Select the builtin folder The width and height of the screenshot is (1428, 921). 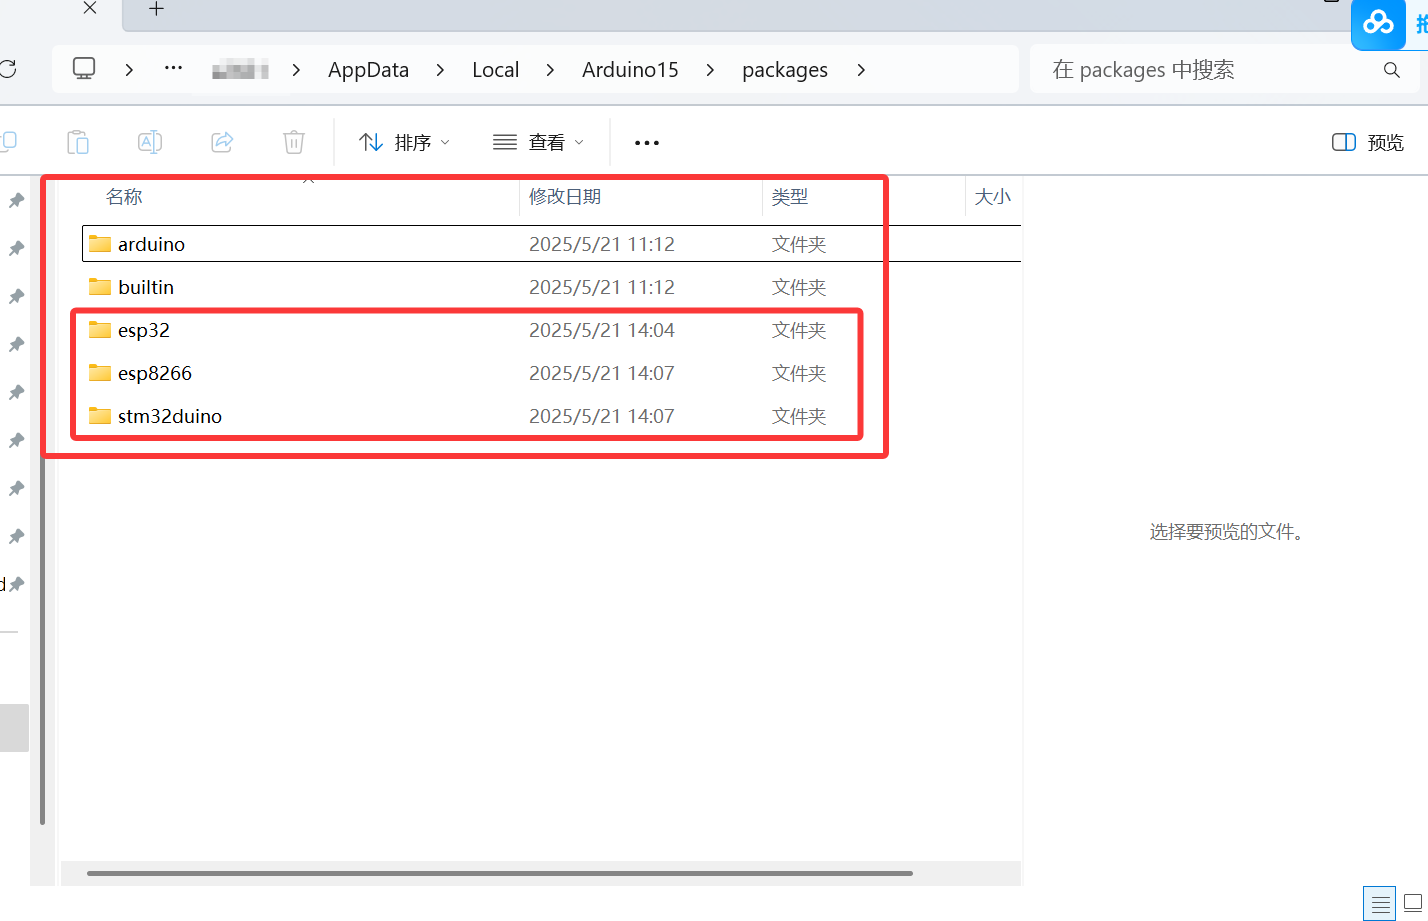pyautogui.click(x=551, y=287)
